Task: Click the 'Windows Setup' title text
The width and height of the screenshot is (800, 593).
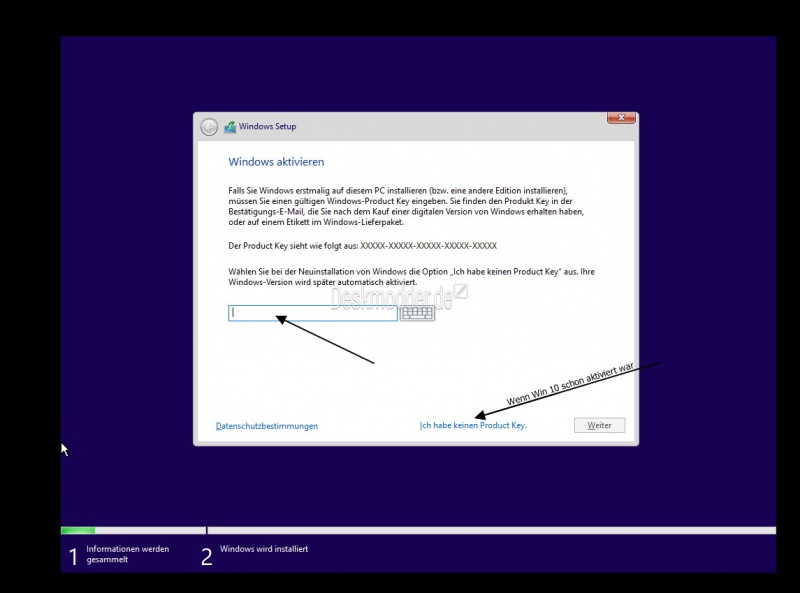Action: click(267, 127)
